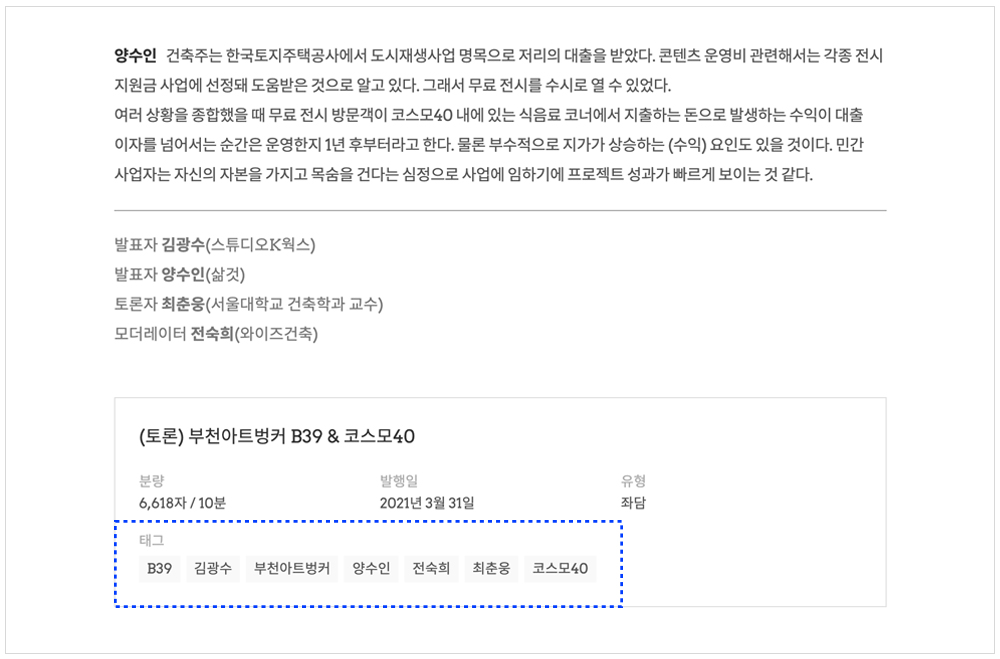Select the 김광수 tag chip
This screenshot has height=659, width=1000.
[213, 569]
